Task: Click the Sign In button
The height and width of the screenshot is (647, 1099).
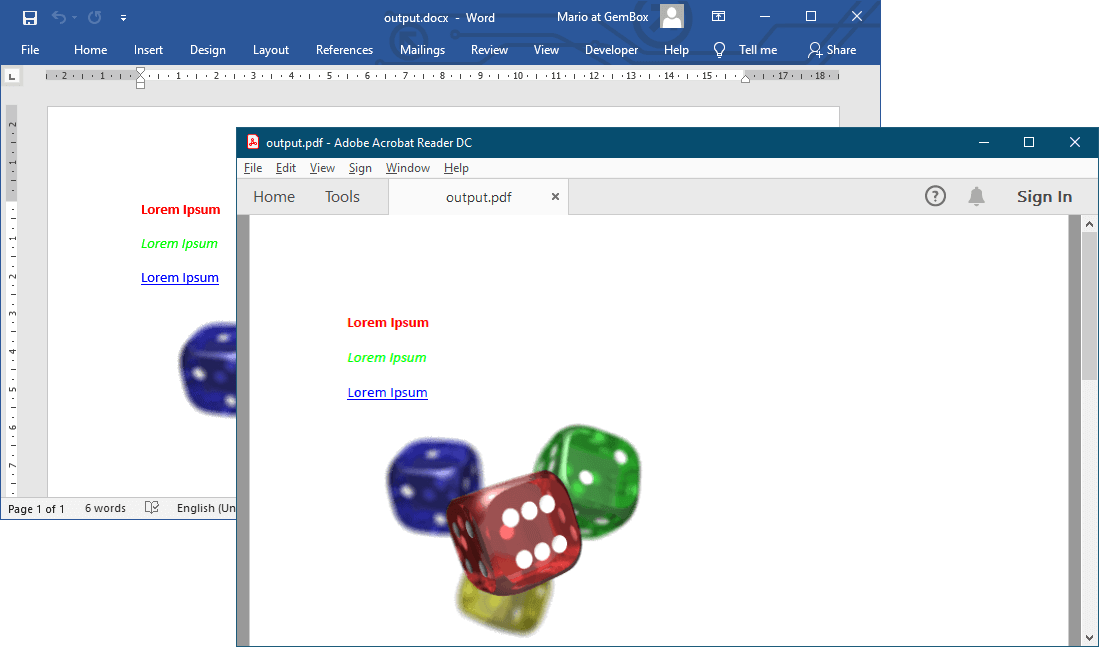Action: click(1044, 197)
